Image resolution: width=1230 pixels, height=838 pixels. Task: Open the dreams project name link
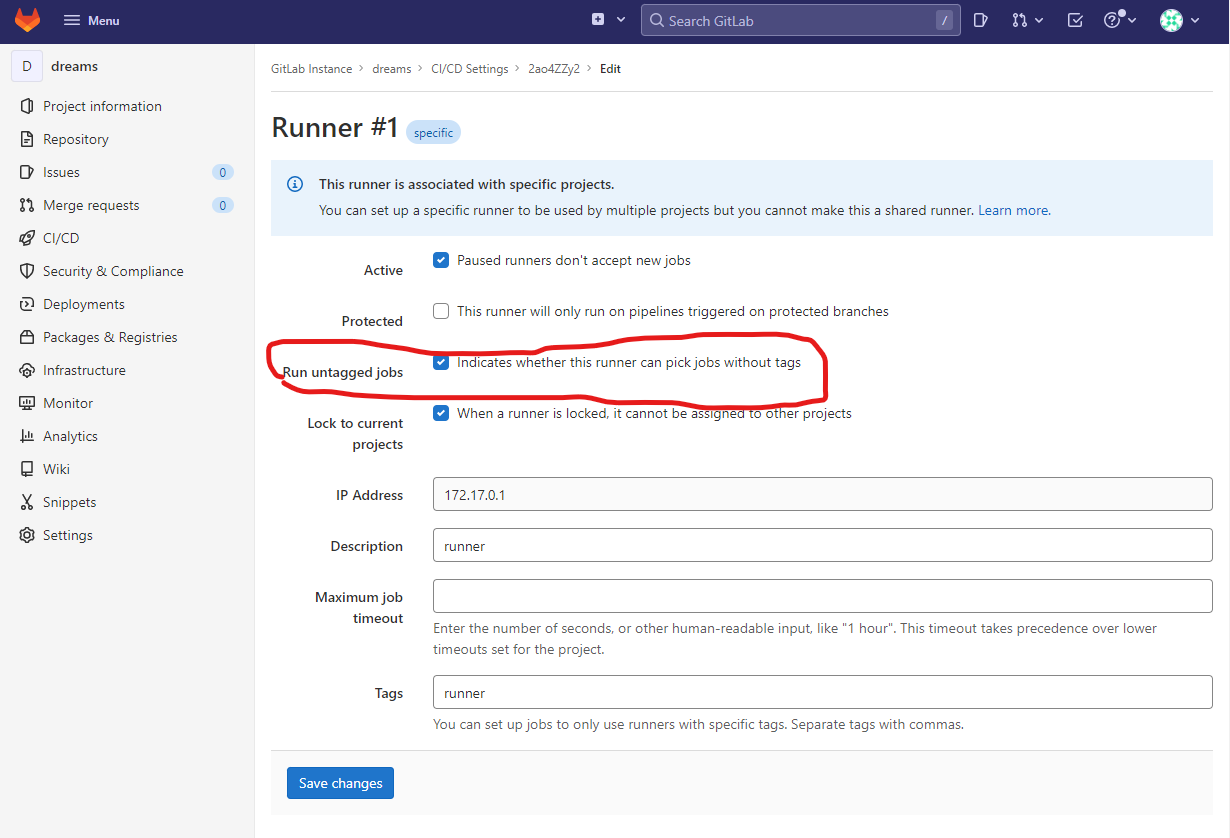[75, 66]
